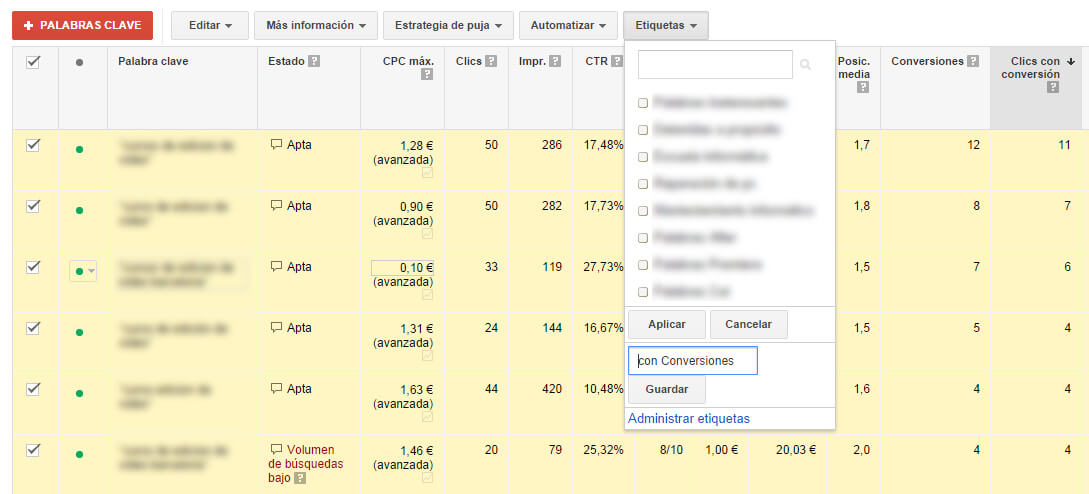Click the 'con Conversiones' label name field

(692, 361)
